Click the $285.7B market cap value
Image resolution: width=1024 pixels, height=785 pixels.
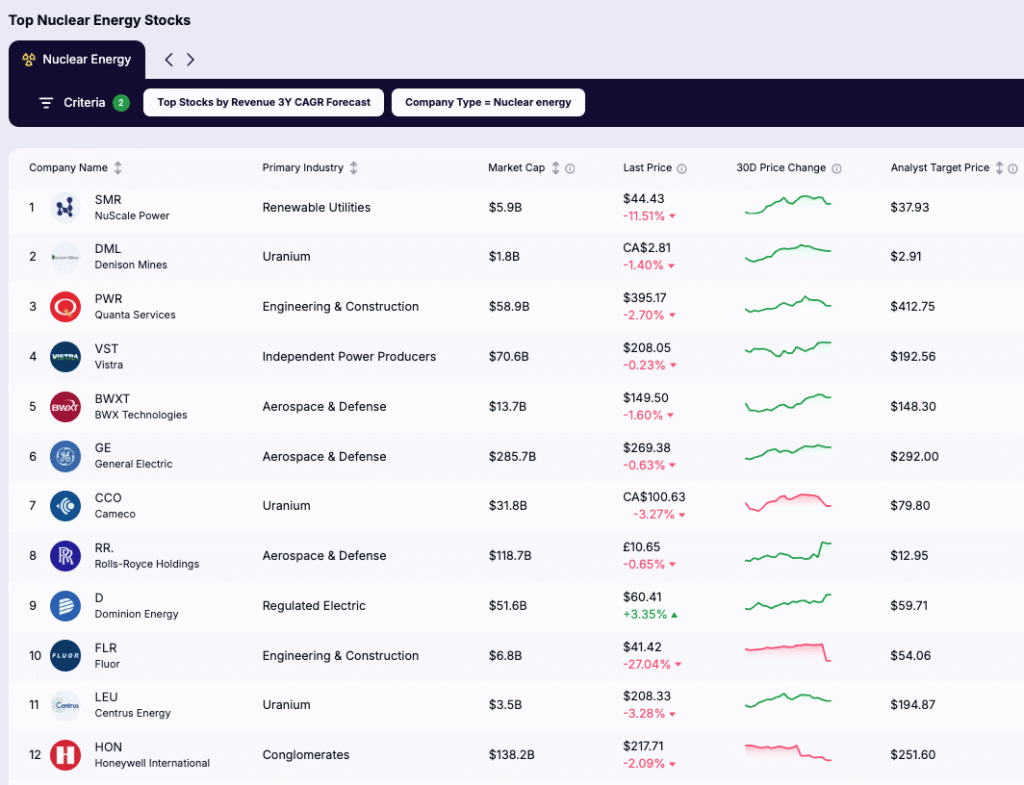tap(513, 457)
